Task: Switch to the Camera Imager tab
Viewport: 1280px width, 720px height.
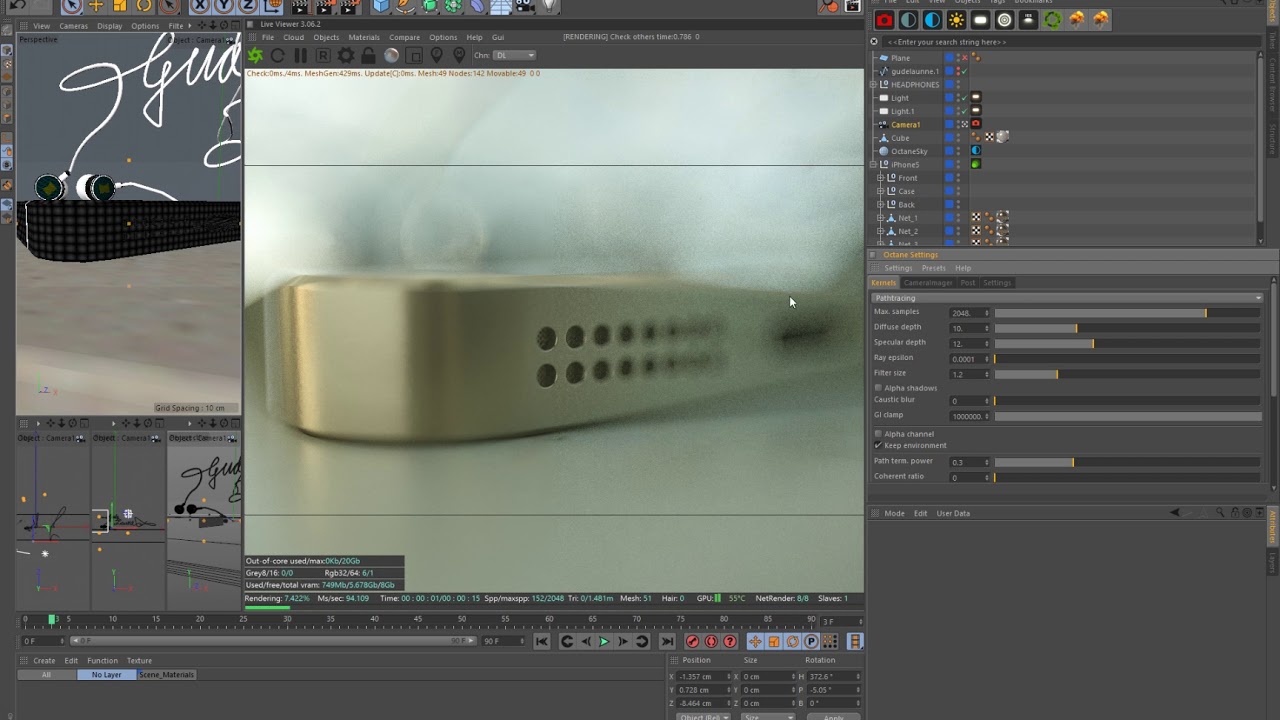Action: (x=928, y=283)
